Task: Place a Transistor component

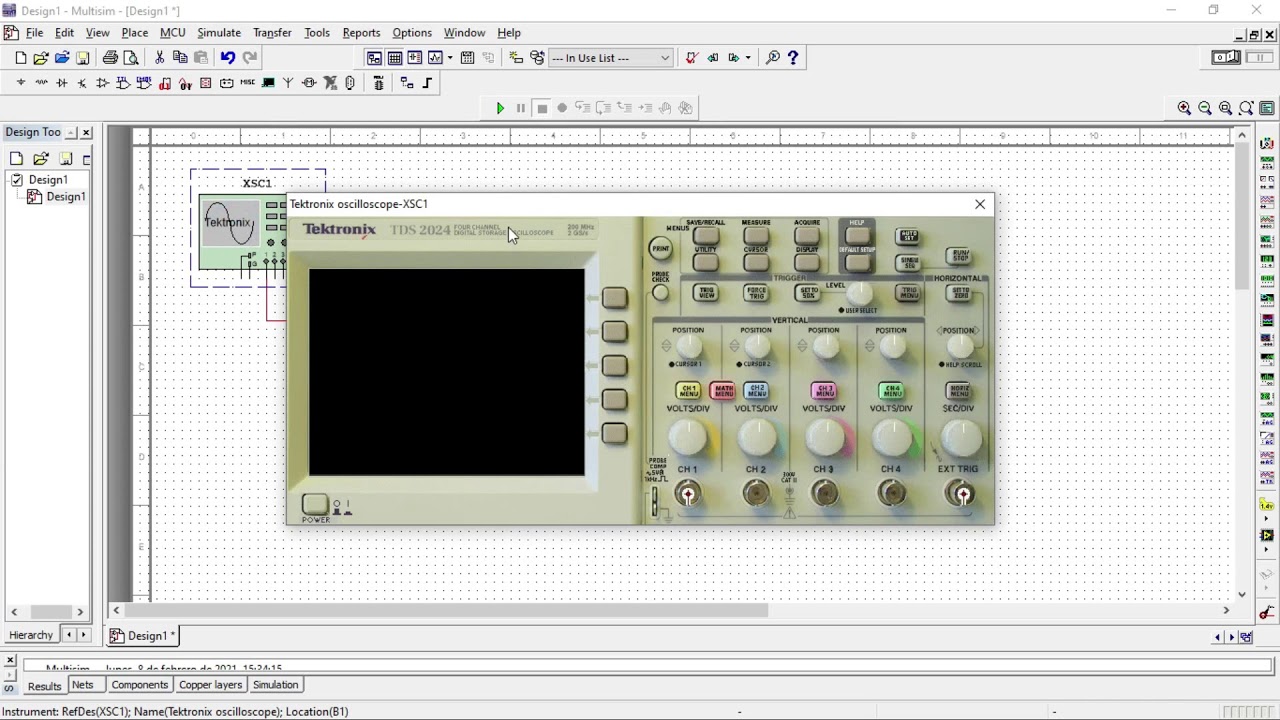Action: click(x=82, y=83)
